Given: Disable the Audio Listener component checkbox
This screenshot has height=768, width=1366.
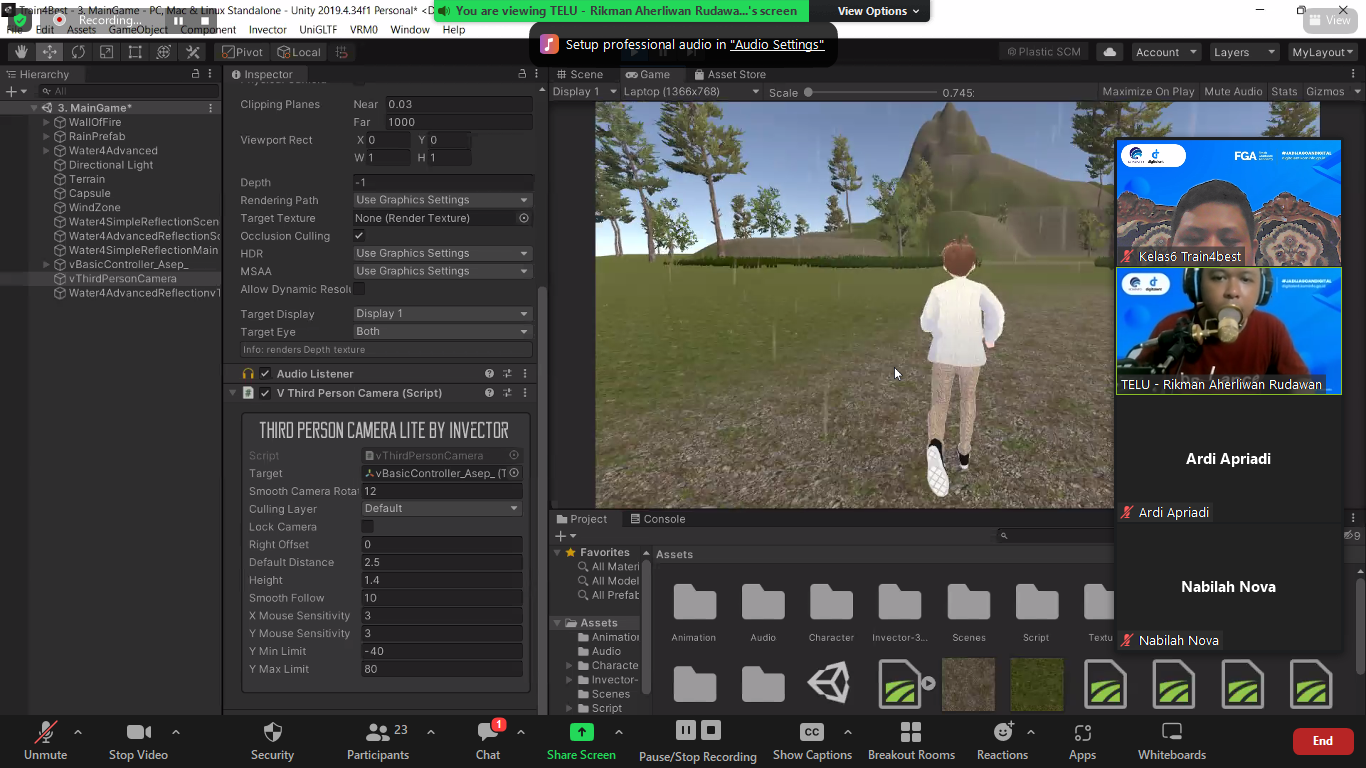Looking at the screenshot, I should [265, 374].
